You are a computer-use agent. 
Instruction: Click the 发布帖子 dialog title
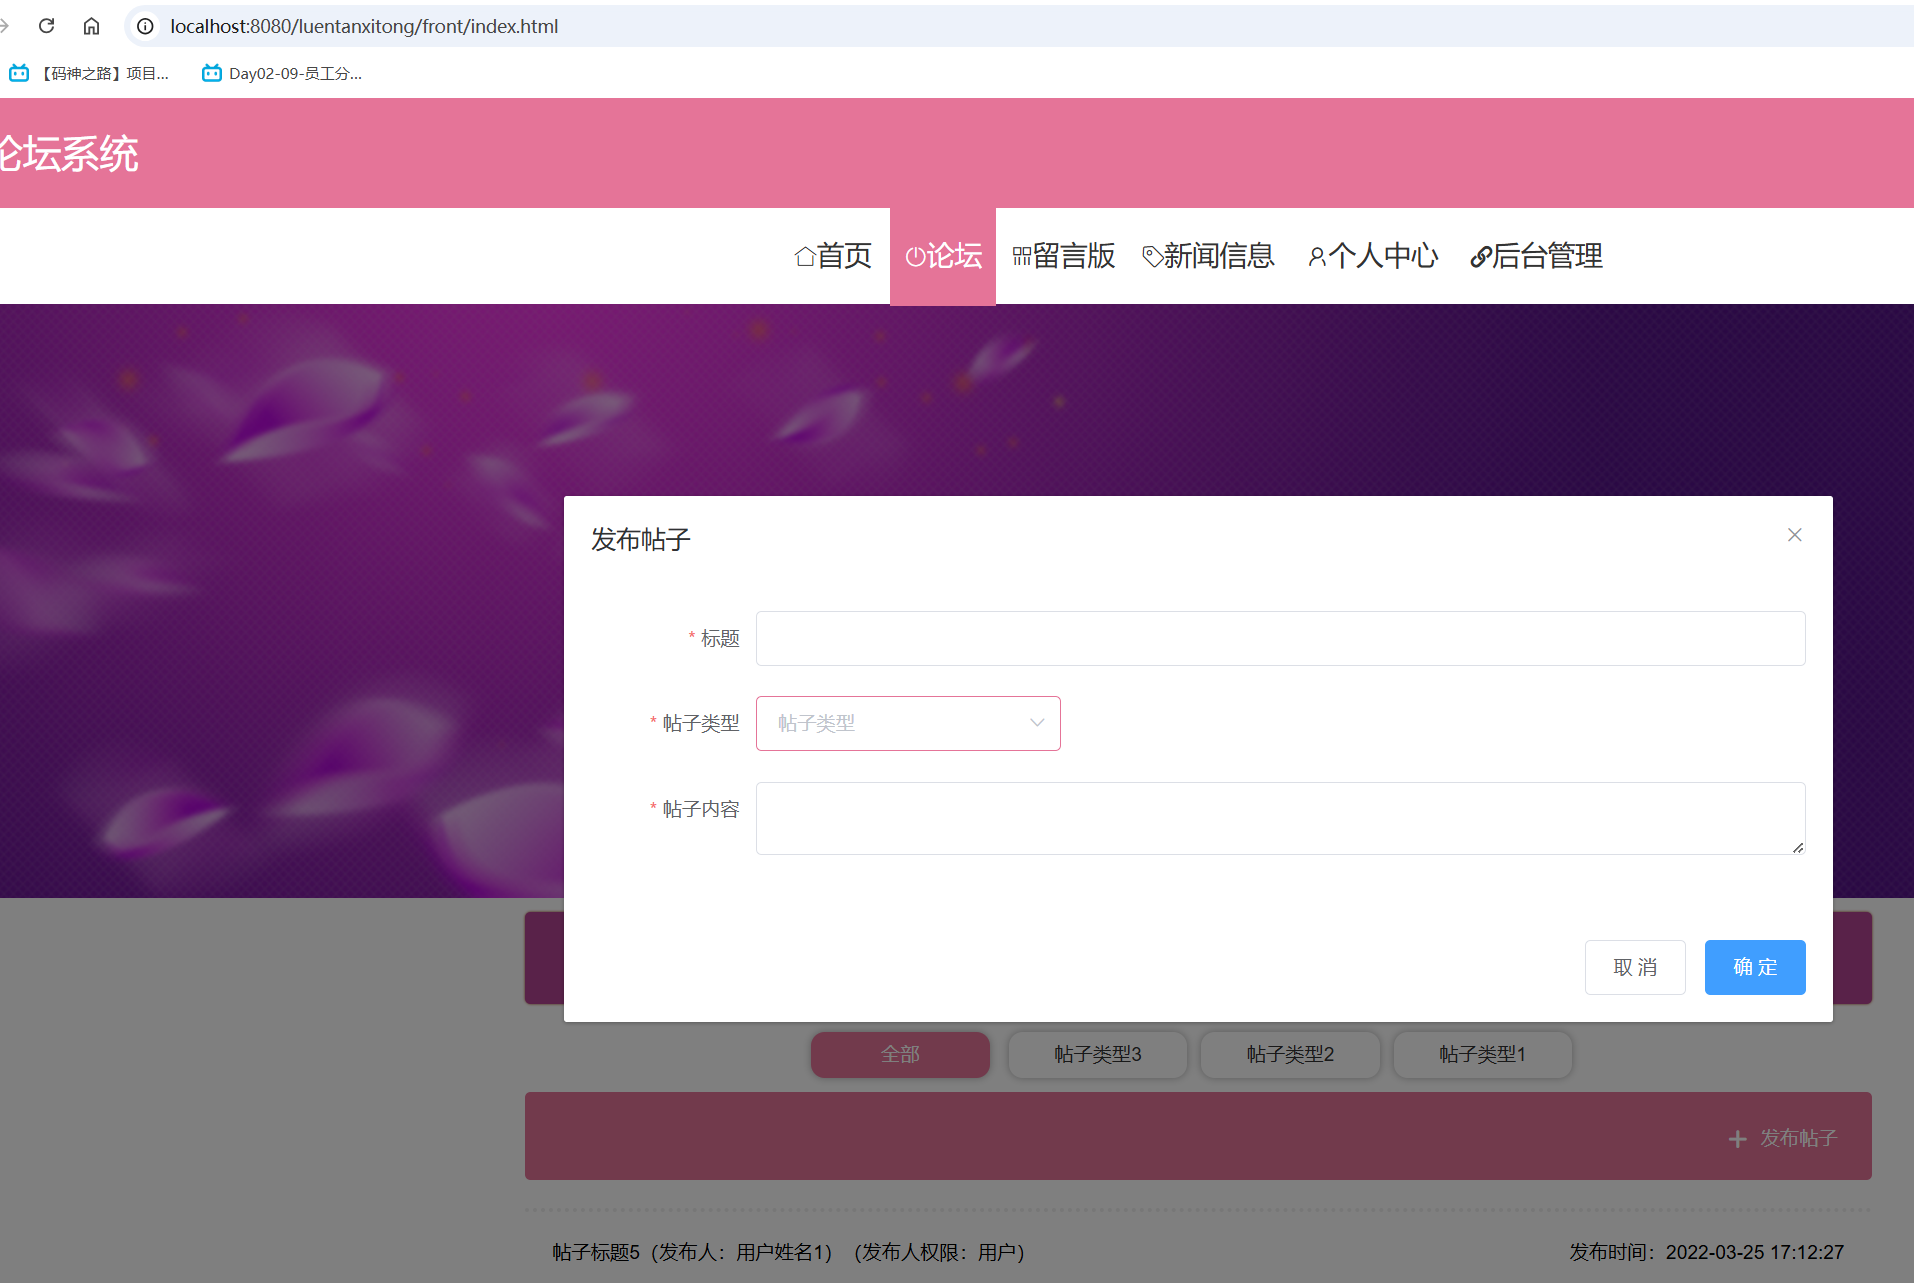coord(640,540)
